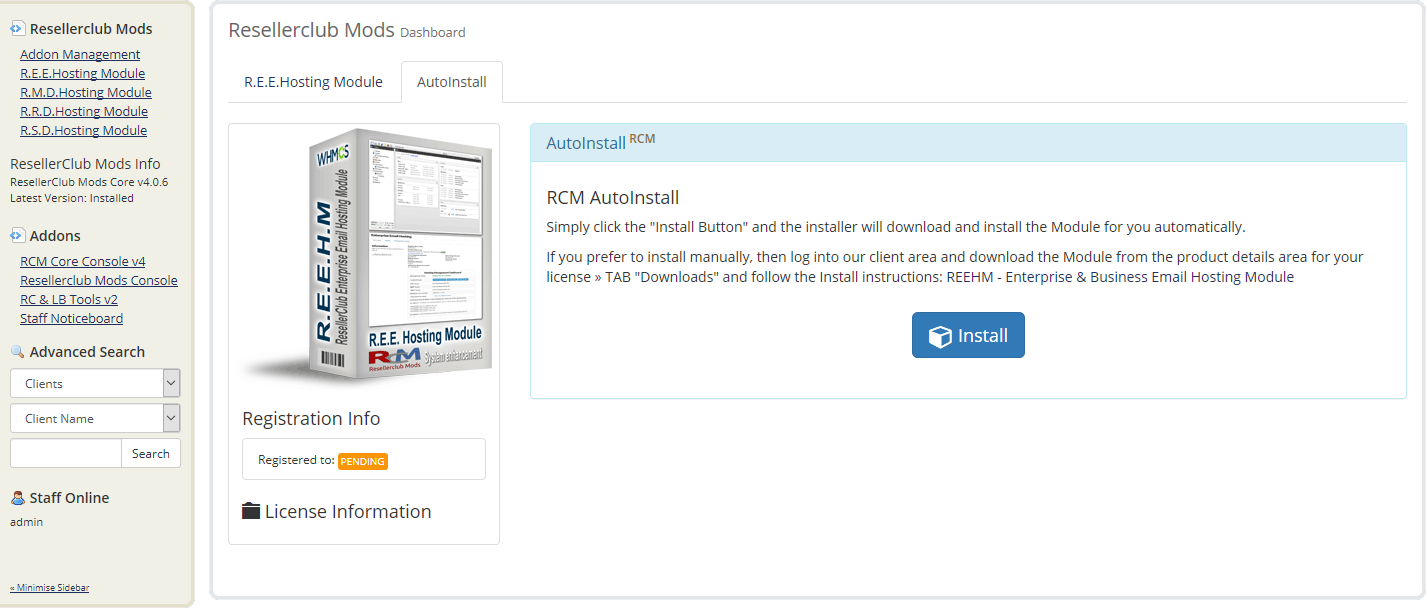This screenshot has height=608, width=1426.
Task: Open R.E.E.Hosting Module sidebar link
Action: click(82, 73)
